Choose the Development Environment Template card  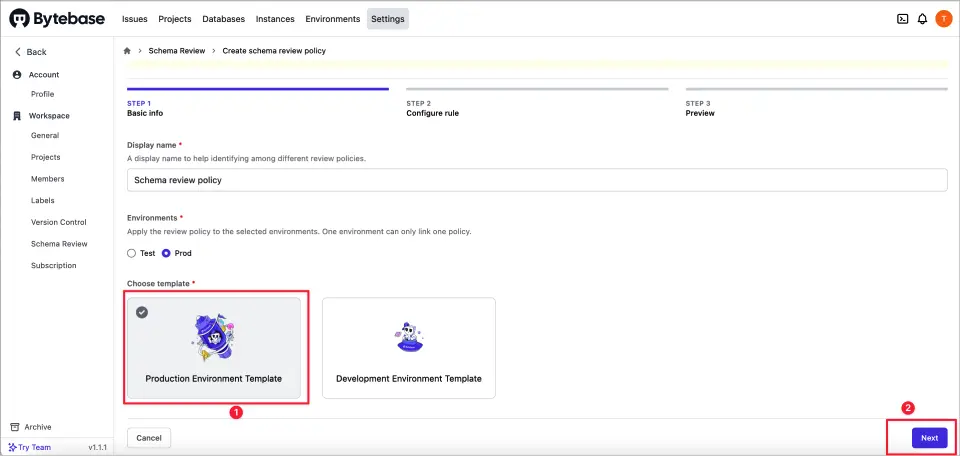click(408, 348)
